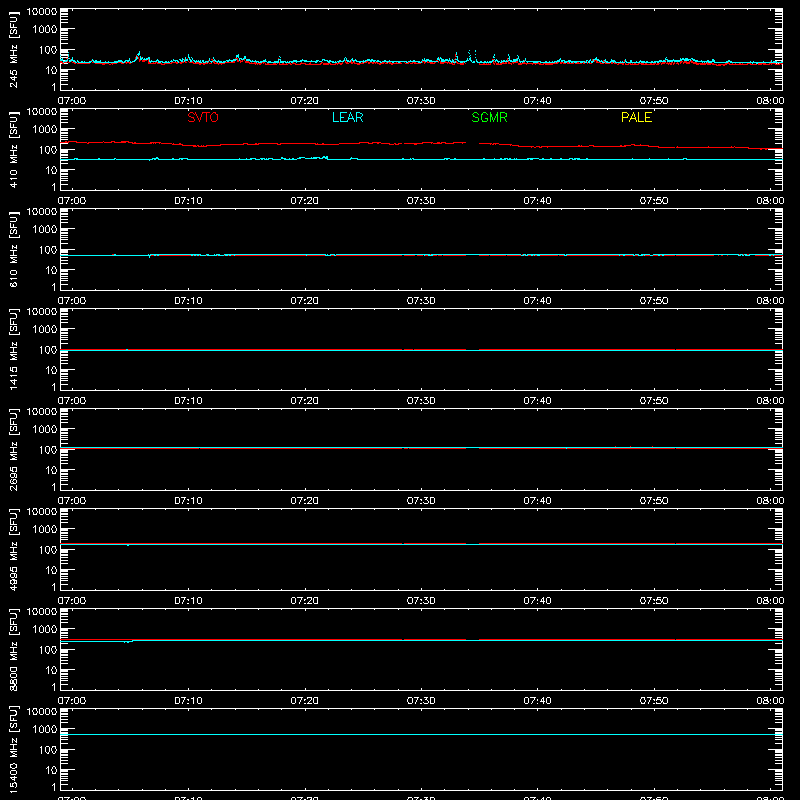Click 07:20 tick under the 410 MHz plot
The image size is (800, 800).
(305, 201)
